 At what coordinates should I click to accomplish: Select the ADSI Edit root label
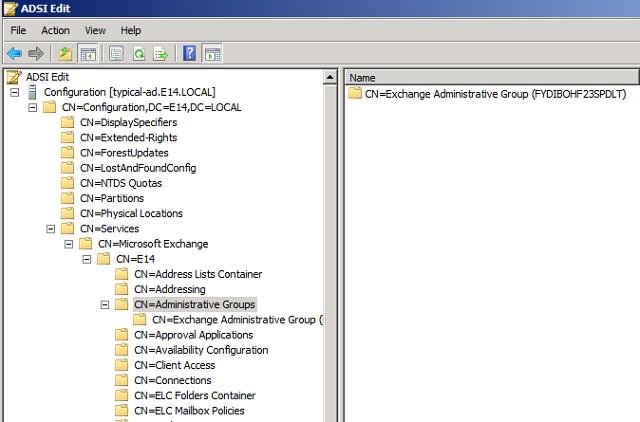point(48,77)
